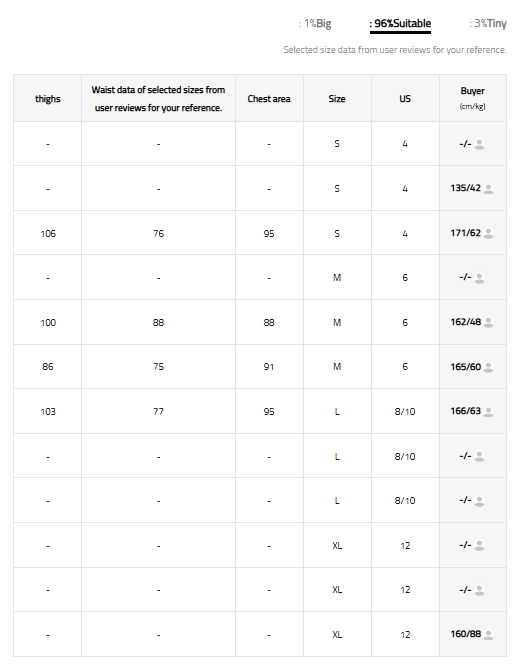The image size is (516, 667).
Task: Click avatar icon beside buyer 135/42
Action: point(488,188)
